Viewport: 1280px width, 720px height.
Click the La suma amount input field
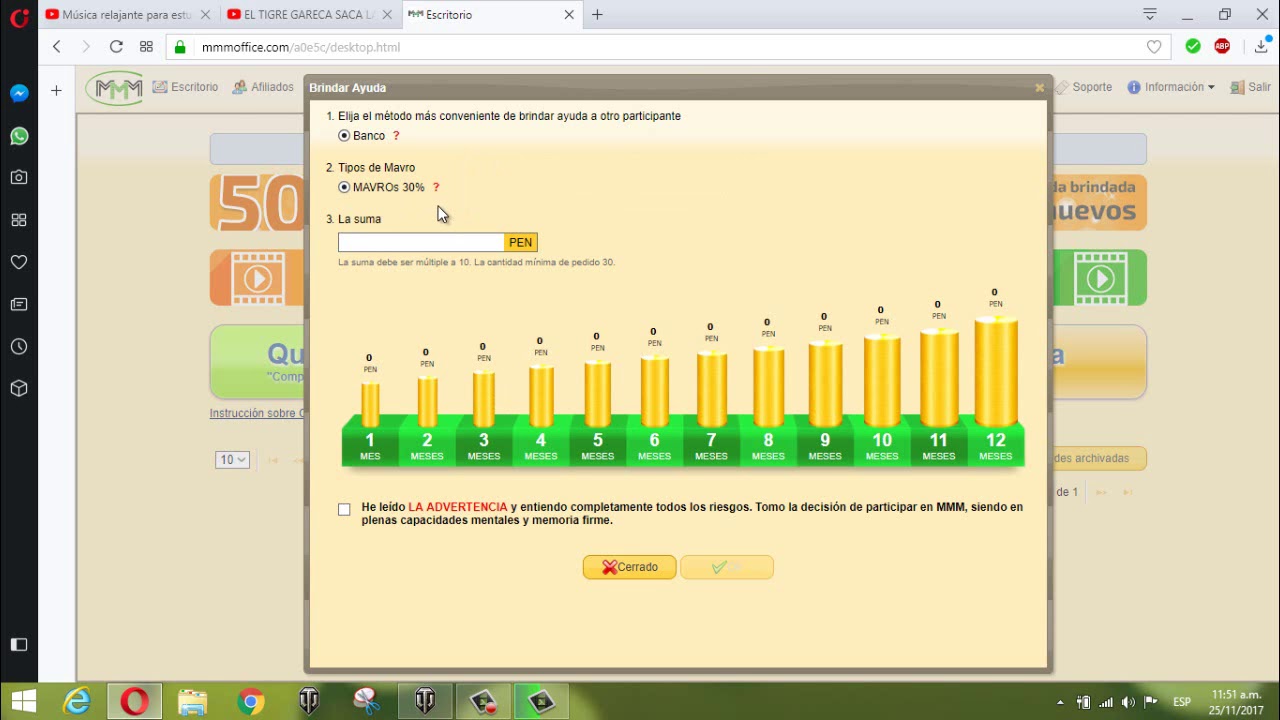(x=421, y=242)
